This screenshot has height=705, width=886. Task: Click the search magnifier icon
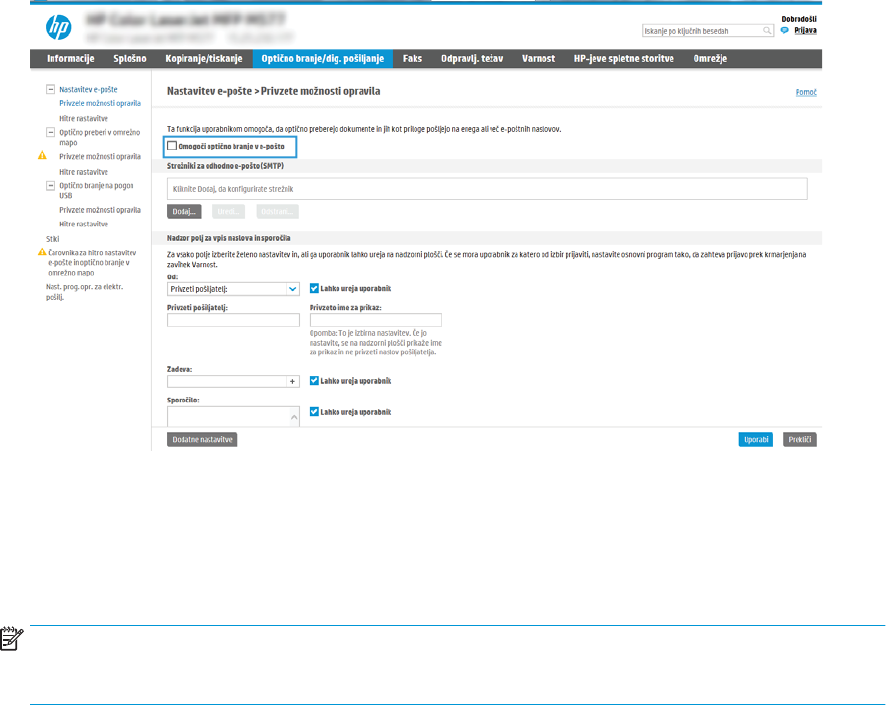pos(768,32)
